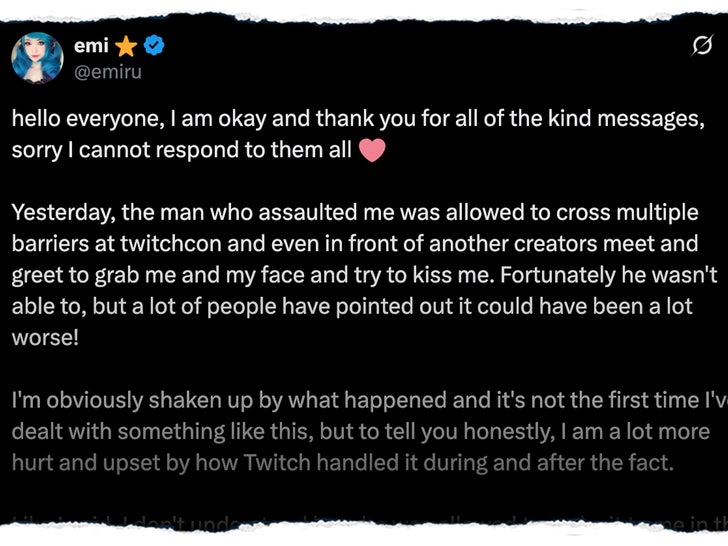The width and height of the screenshot is (728, 546).
Task: Click the line "sorry I cannot respond to them all"
Action: [x=180, y=151]
